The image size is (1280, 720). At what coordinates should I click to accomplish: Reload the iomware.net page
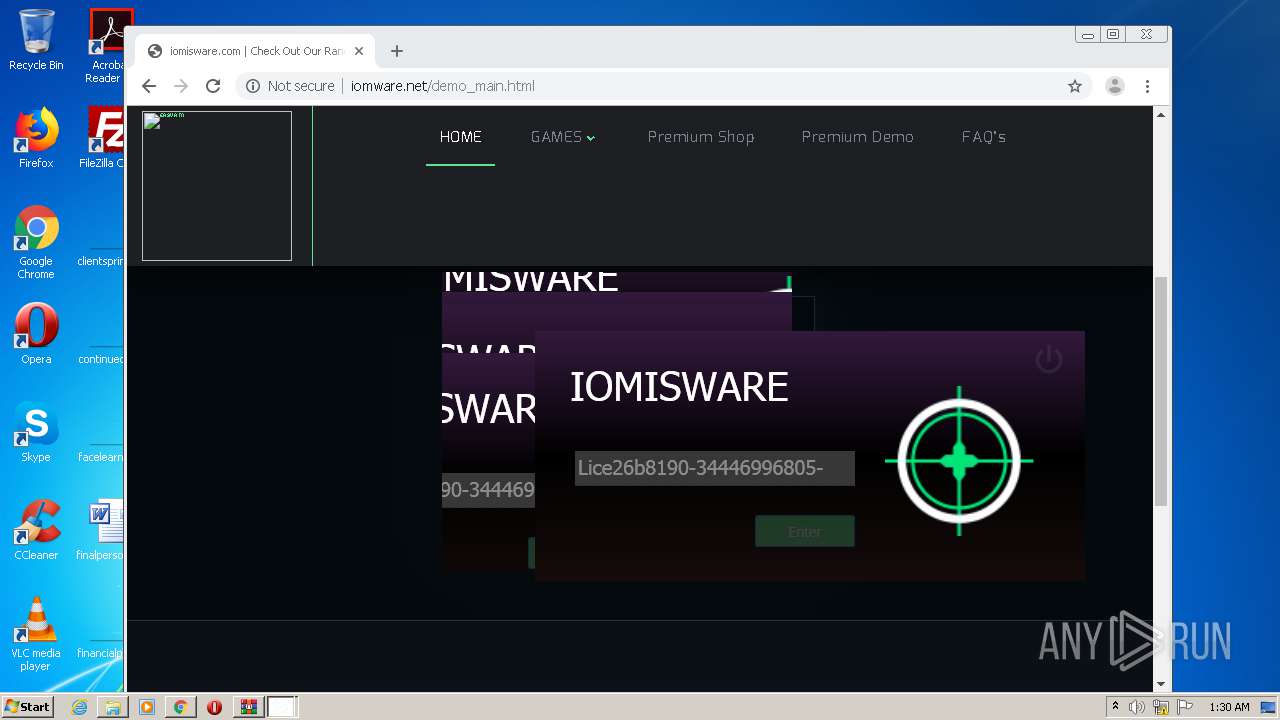coord(213,86)
